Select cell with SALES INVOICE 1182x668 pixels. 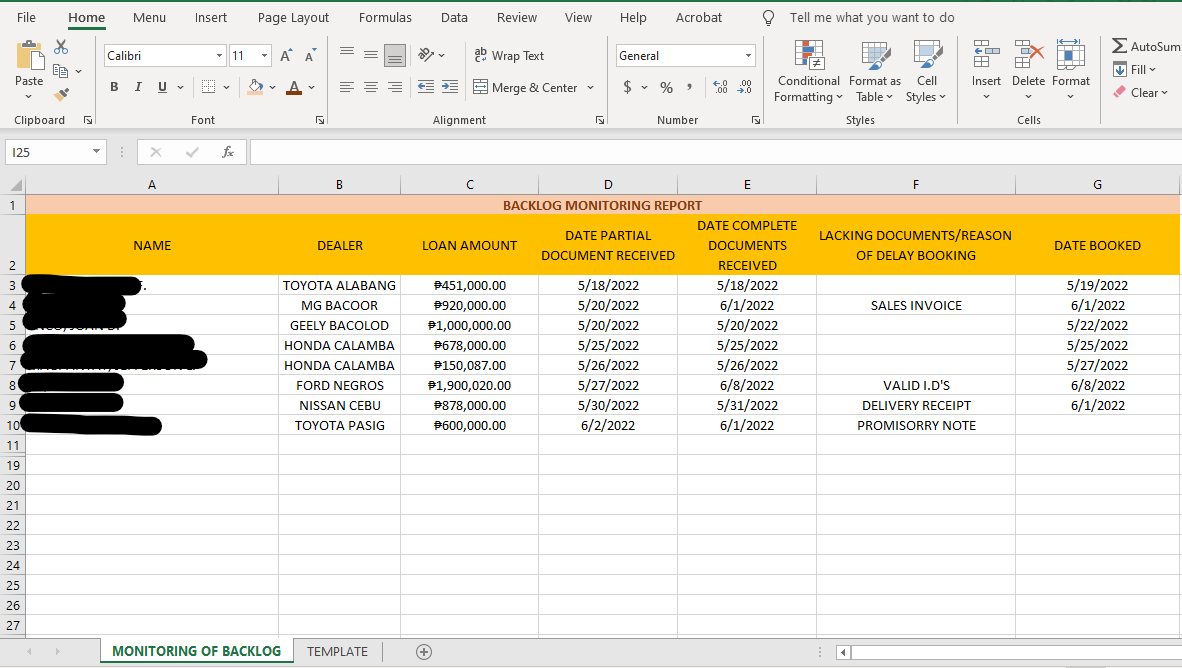[x=916, y=305]
